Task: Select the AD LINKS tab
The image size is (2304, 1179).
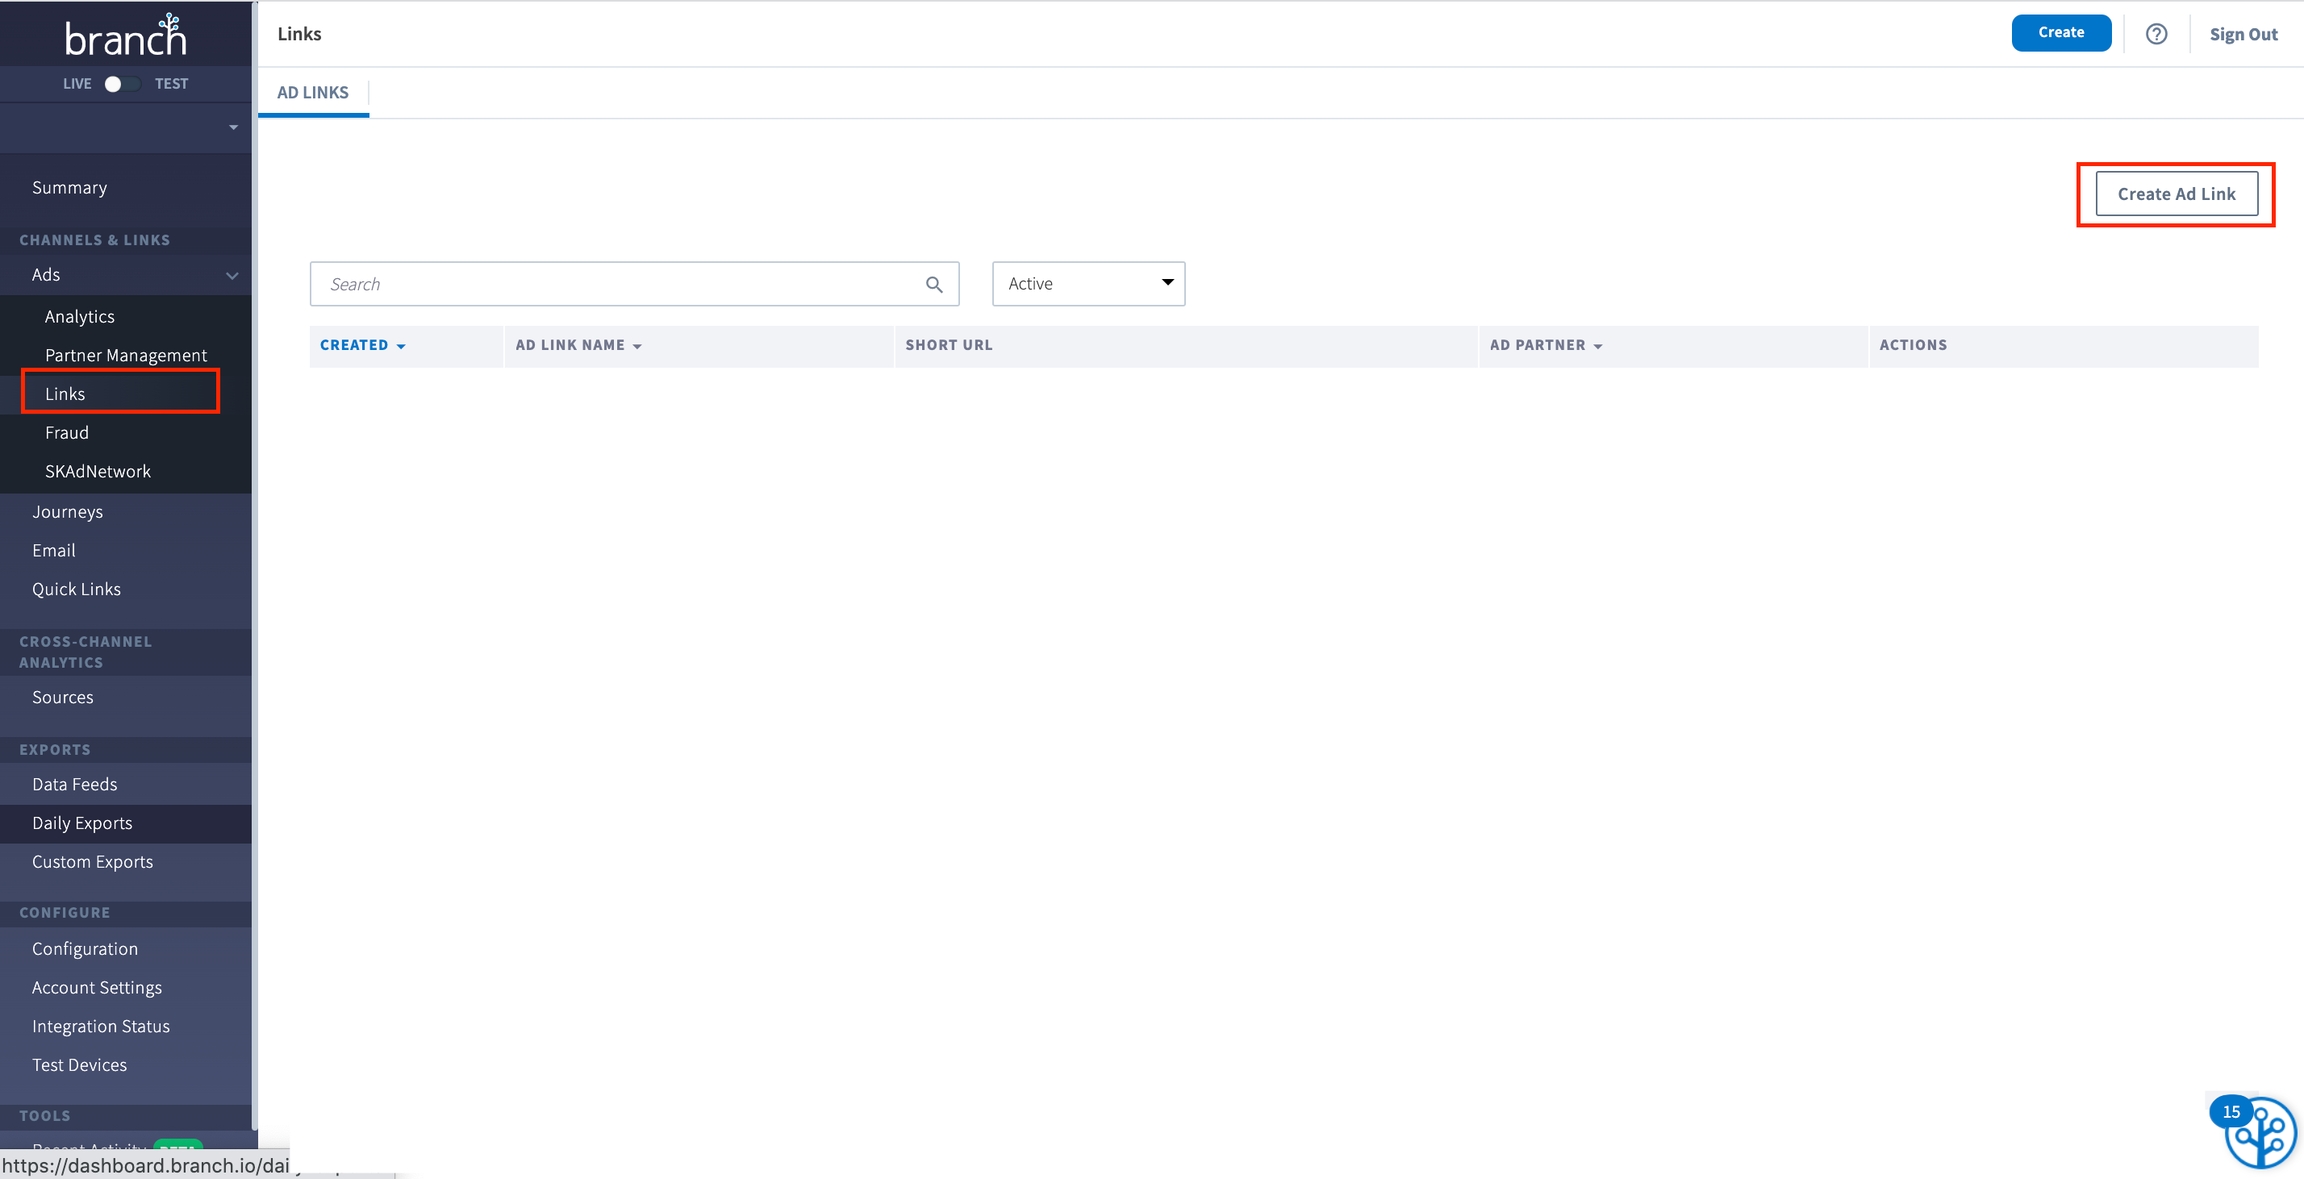Action: coord(313,92)
